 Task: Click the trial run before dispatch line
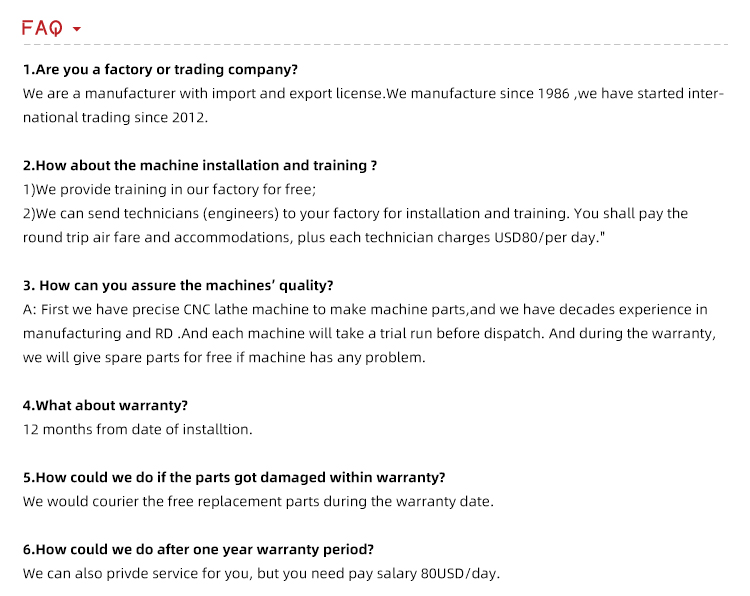coord(368,333)
